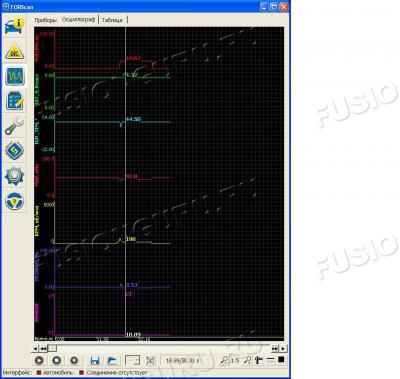This screenshot has height=379, width=400.
Task: Expand the dropdown box in bottom toolbar
Action: point(132,360)
